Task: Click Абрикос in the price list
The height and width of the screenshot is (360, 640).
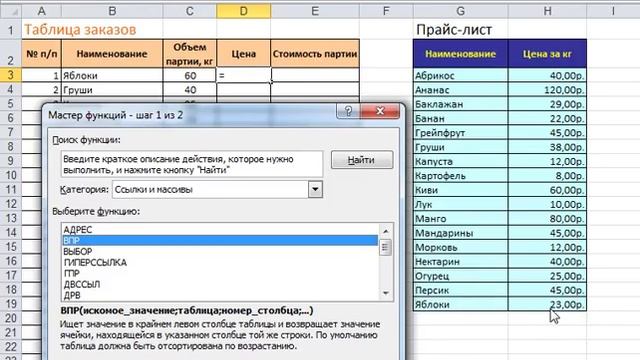Action: (x=460, y=75)
